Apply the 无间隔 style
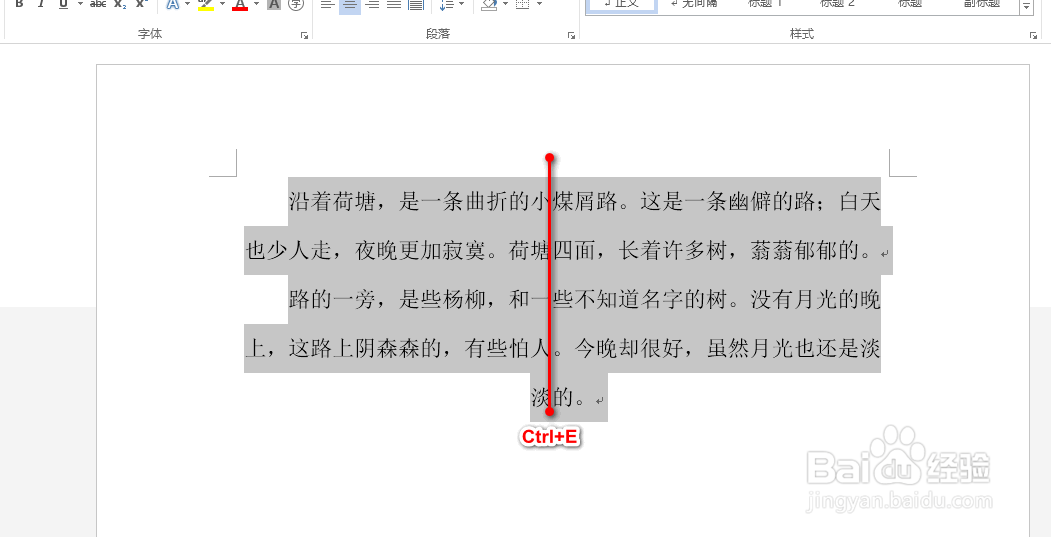This screenshot has width=1051, height=537. (693, 3)
